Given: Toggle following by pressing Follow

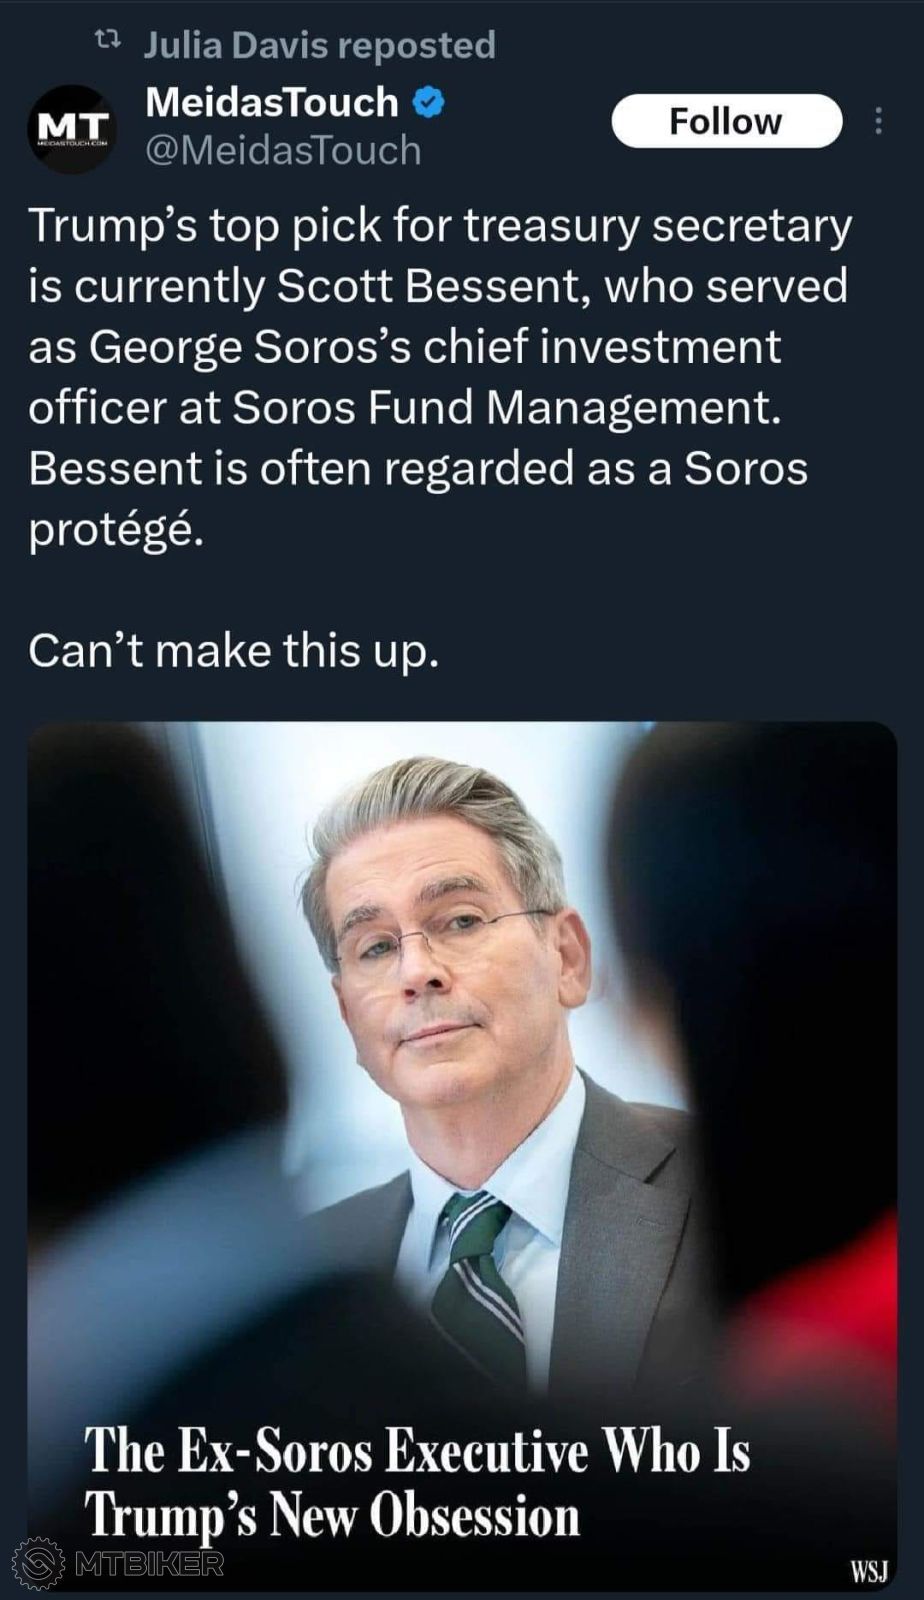Looking at the screenshot, I should click(728, 121).
